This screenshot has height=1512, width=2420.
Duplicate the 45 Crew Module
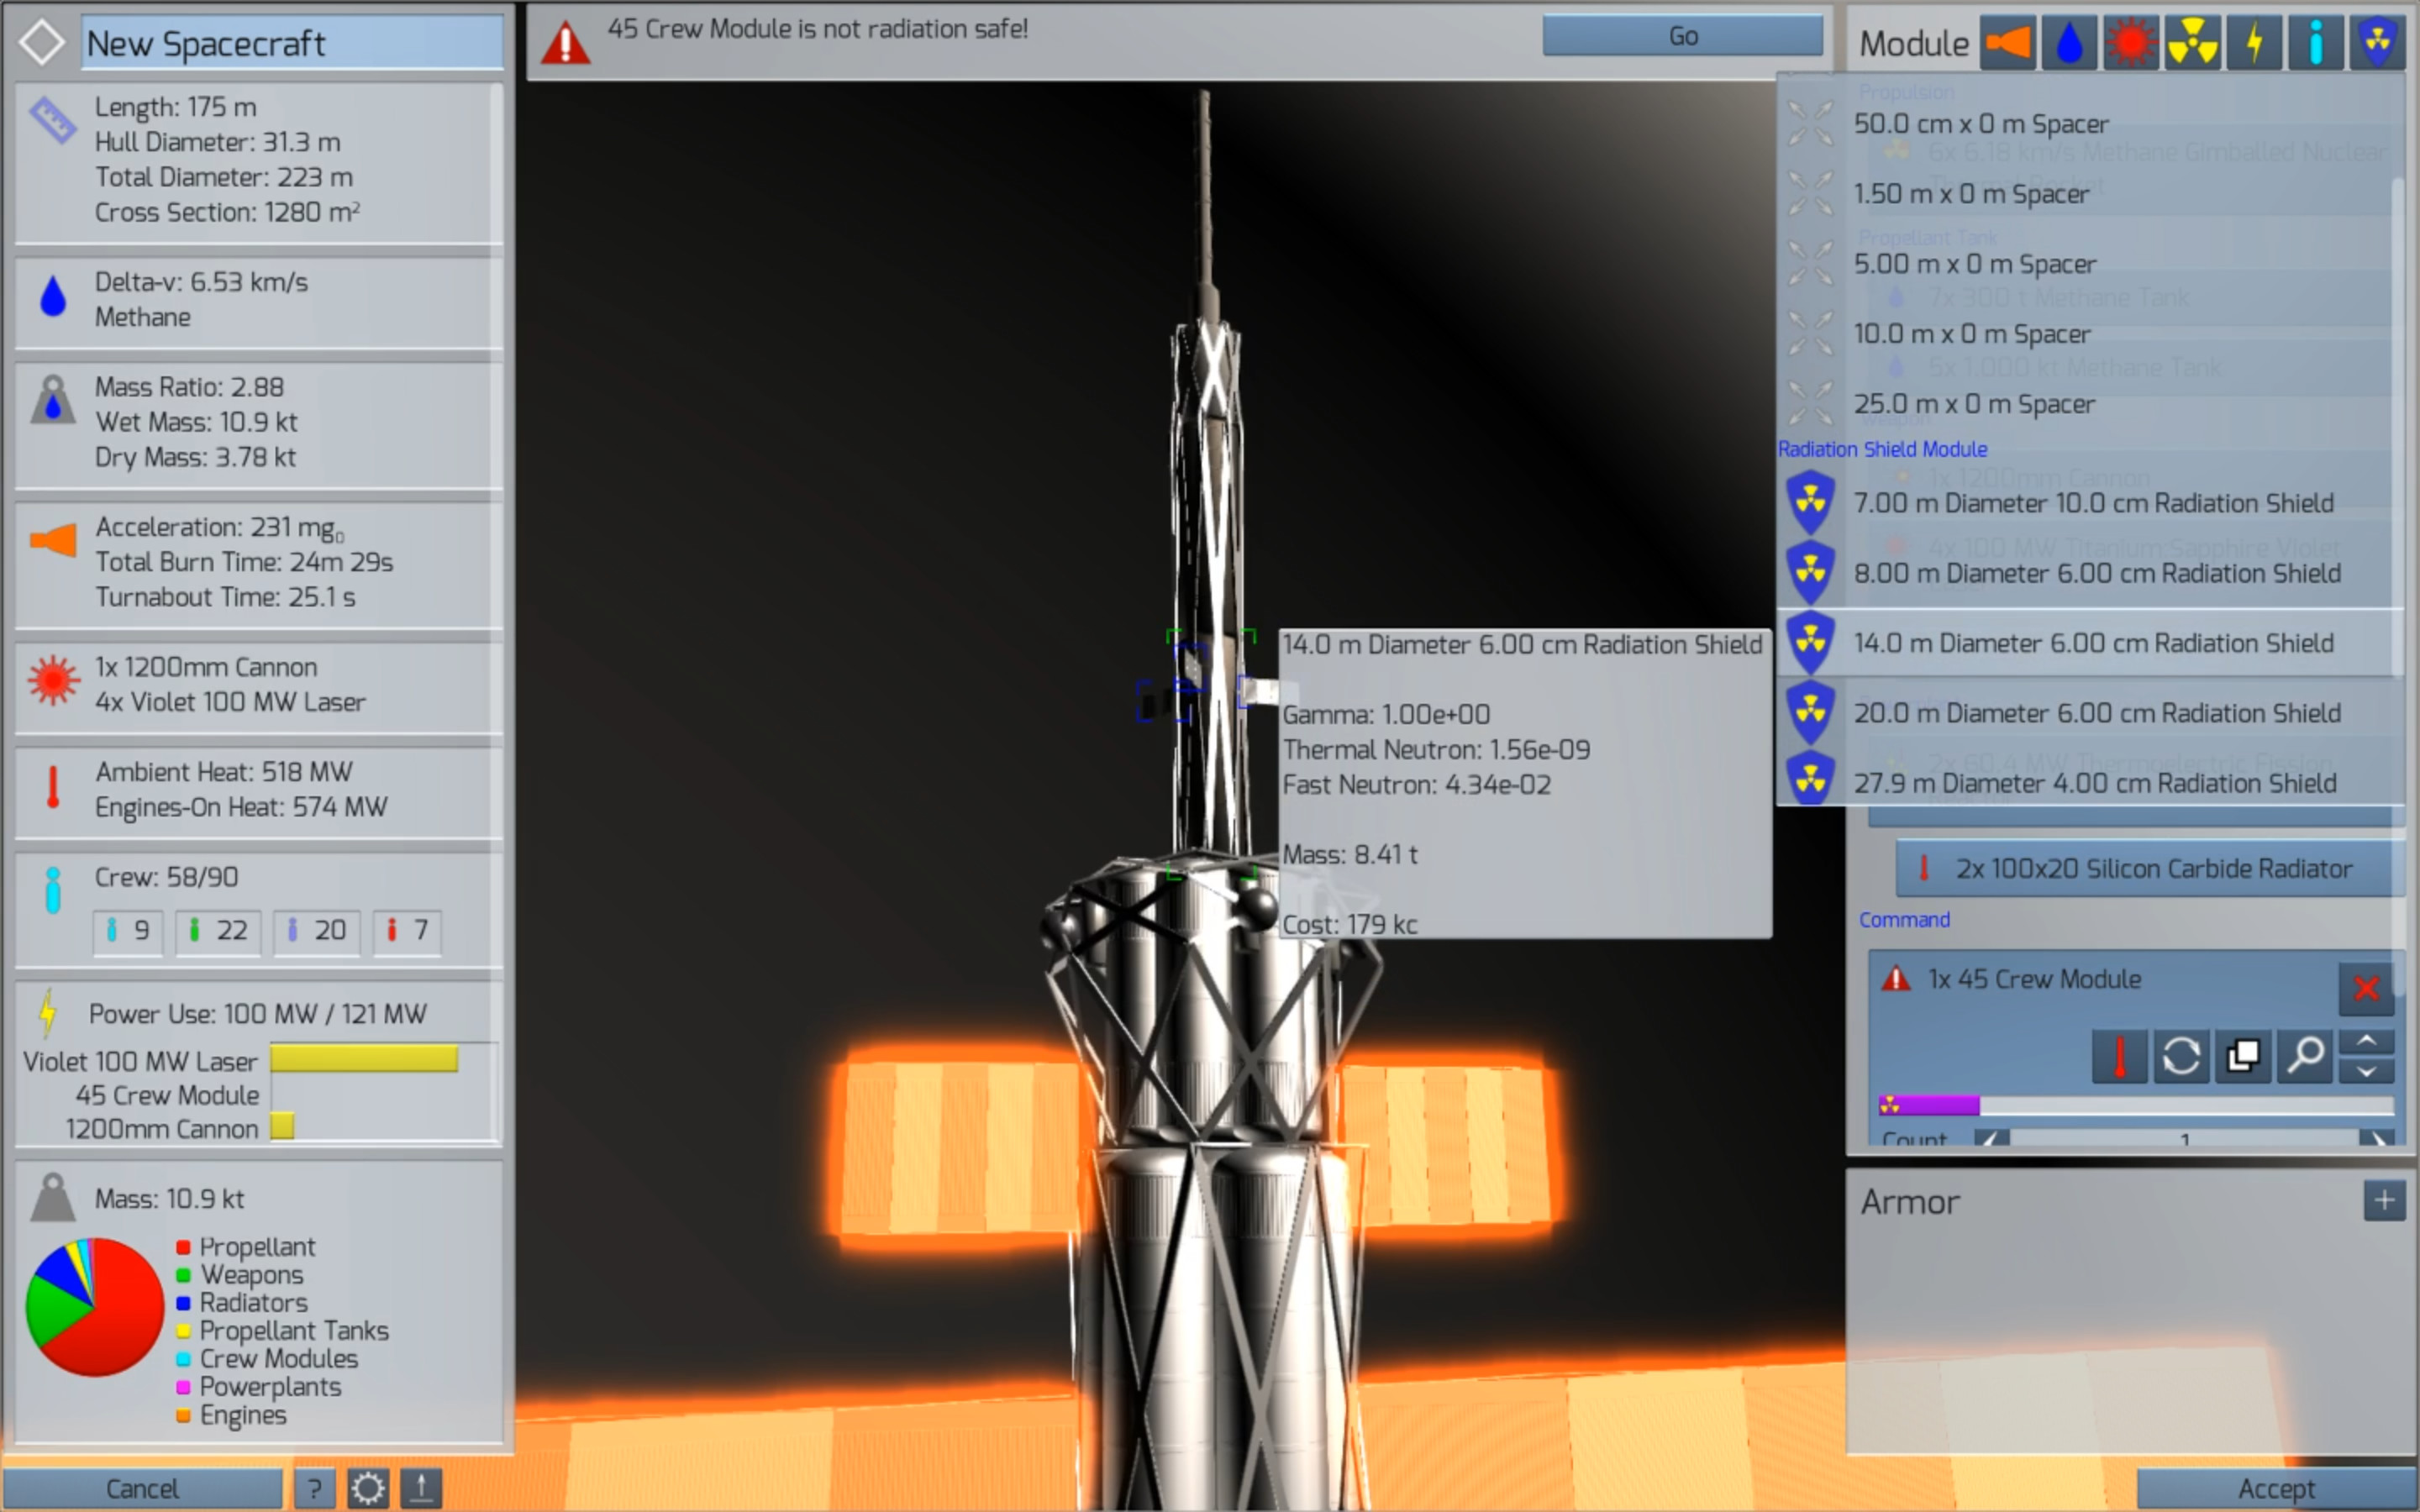point(2244,1056)
